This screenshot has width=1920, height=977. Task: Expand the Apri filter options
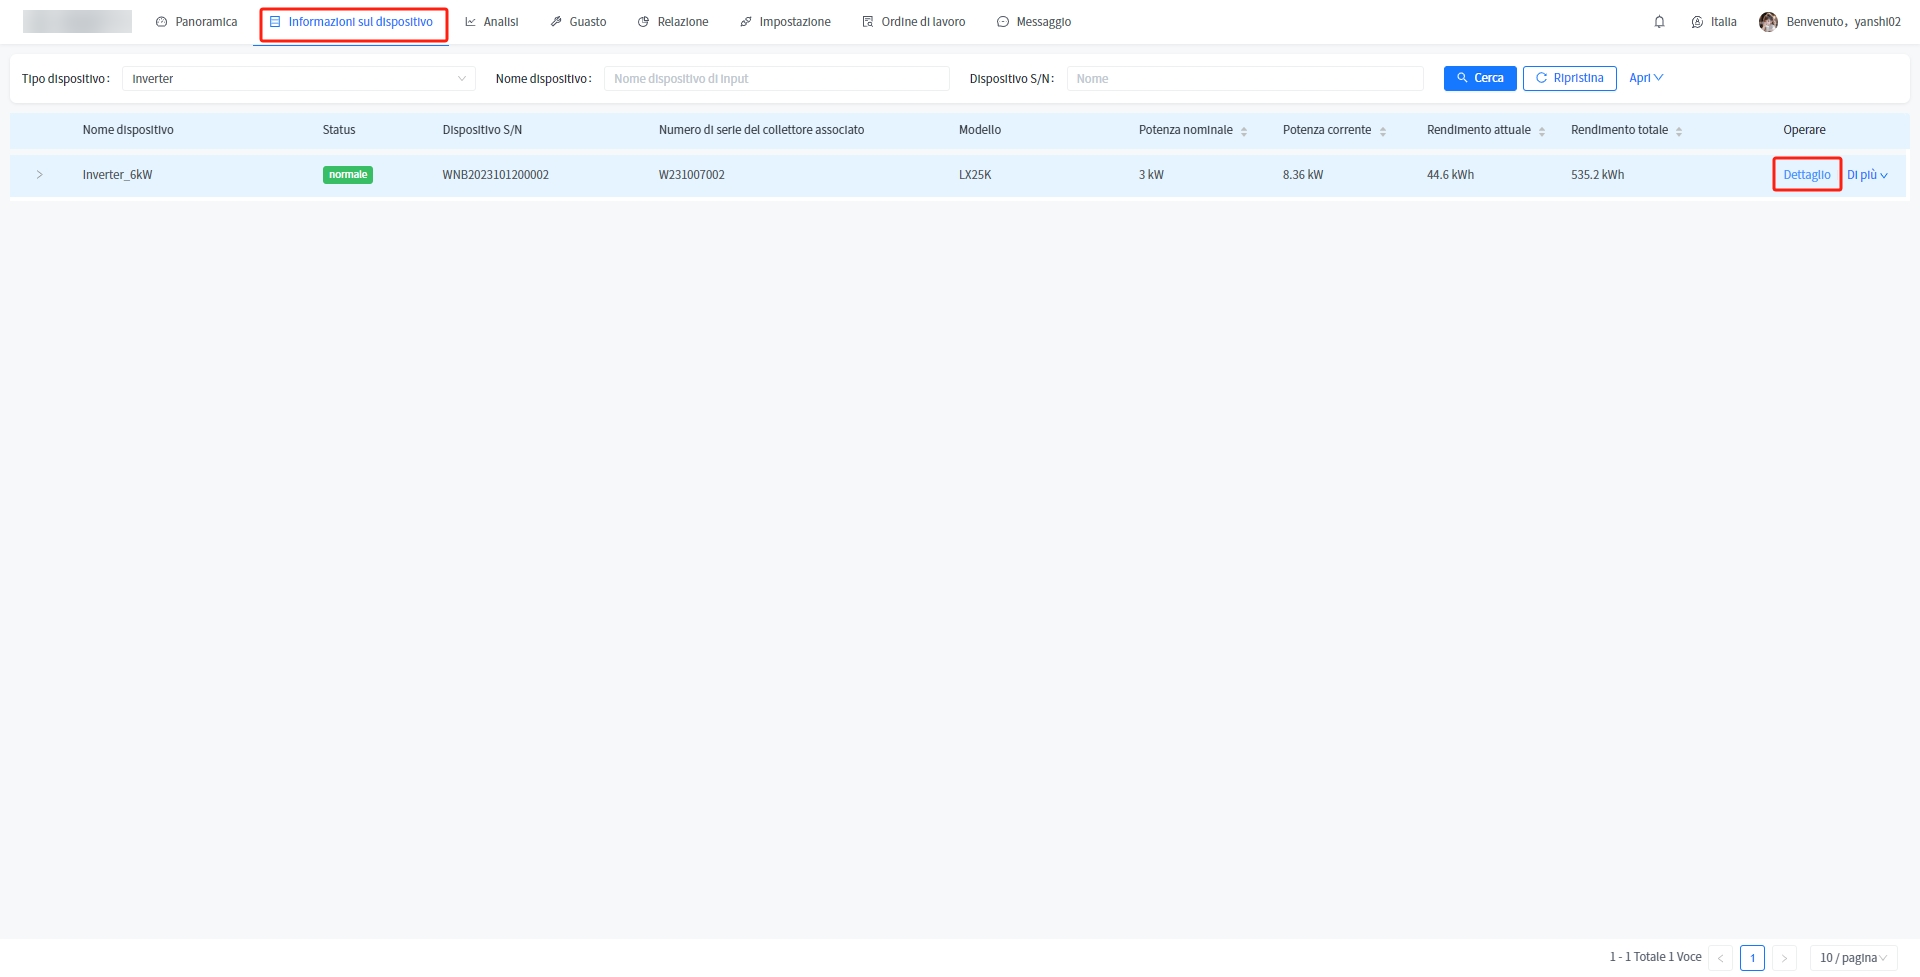(1645, 78)
